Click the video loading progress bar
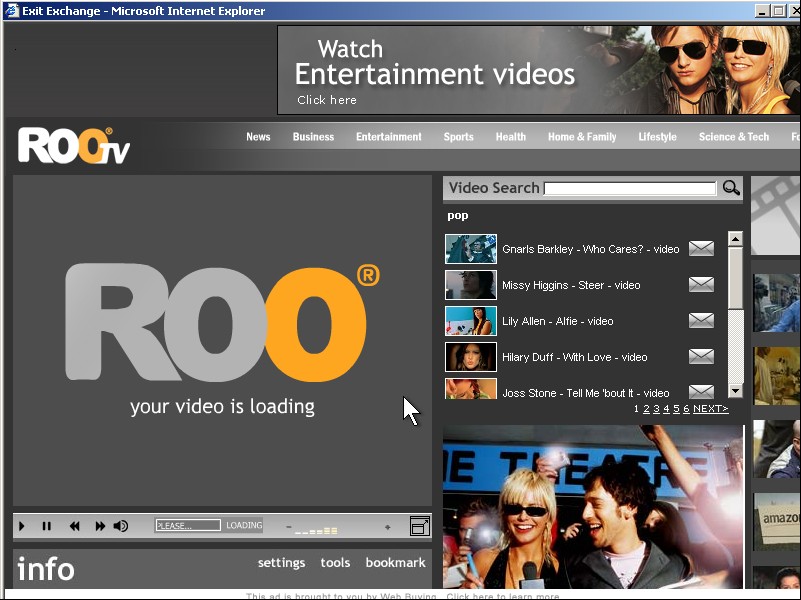 (188, 525)
